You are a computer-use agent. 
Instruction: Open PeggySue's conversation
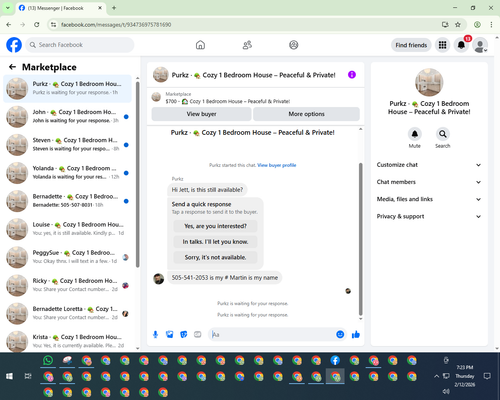coord(67,257)
